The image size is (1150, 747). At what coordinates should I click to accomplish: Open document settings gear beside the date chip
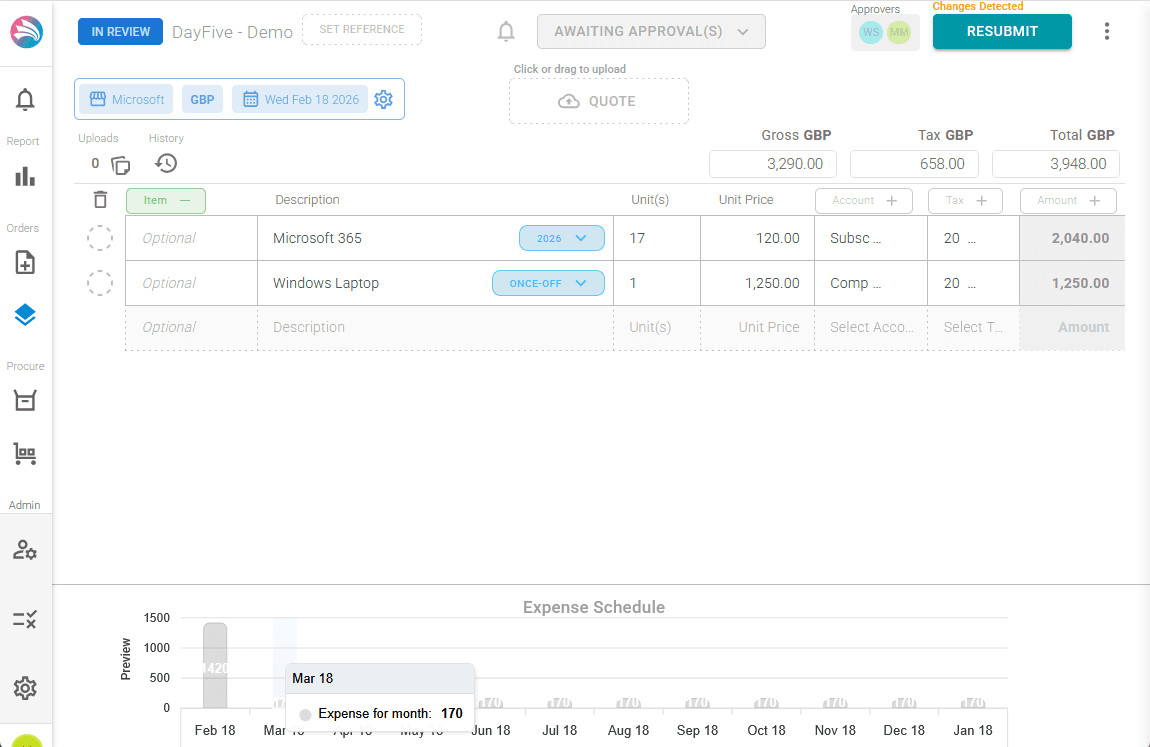click(383, 99)
